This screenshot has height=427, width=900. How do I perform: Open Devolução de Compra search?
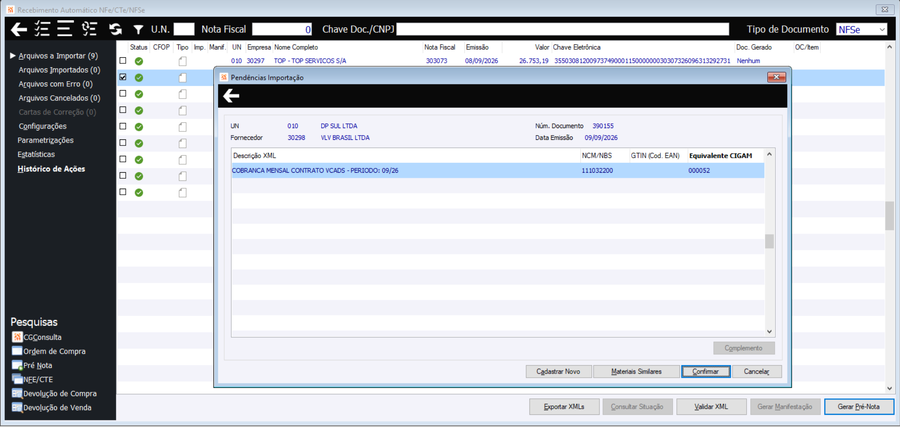coord(54,394)
